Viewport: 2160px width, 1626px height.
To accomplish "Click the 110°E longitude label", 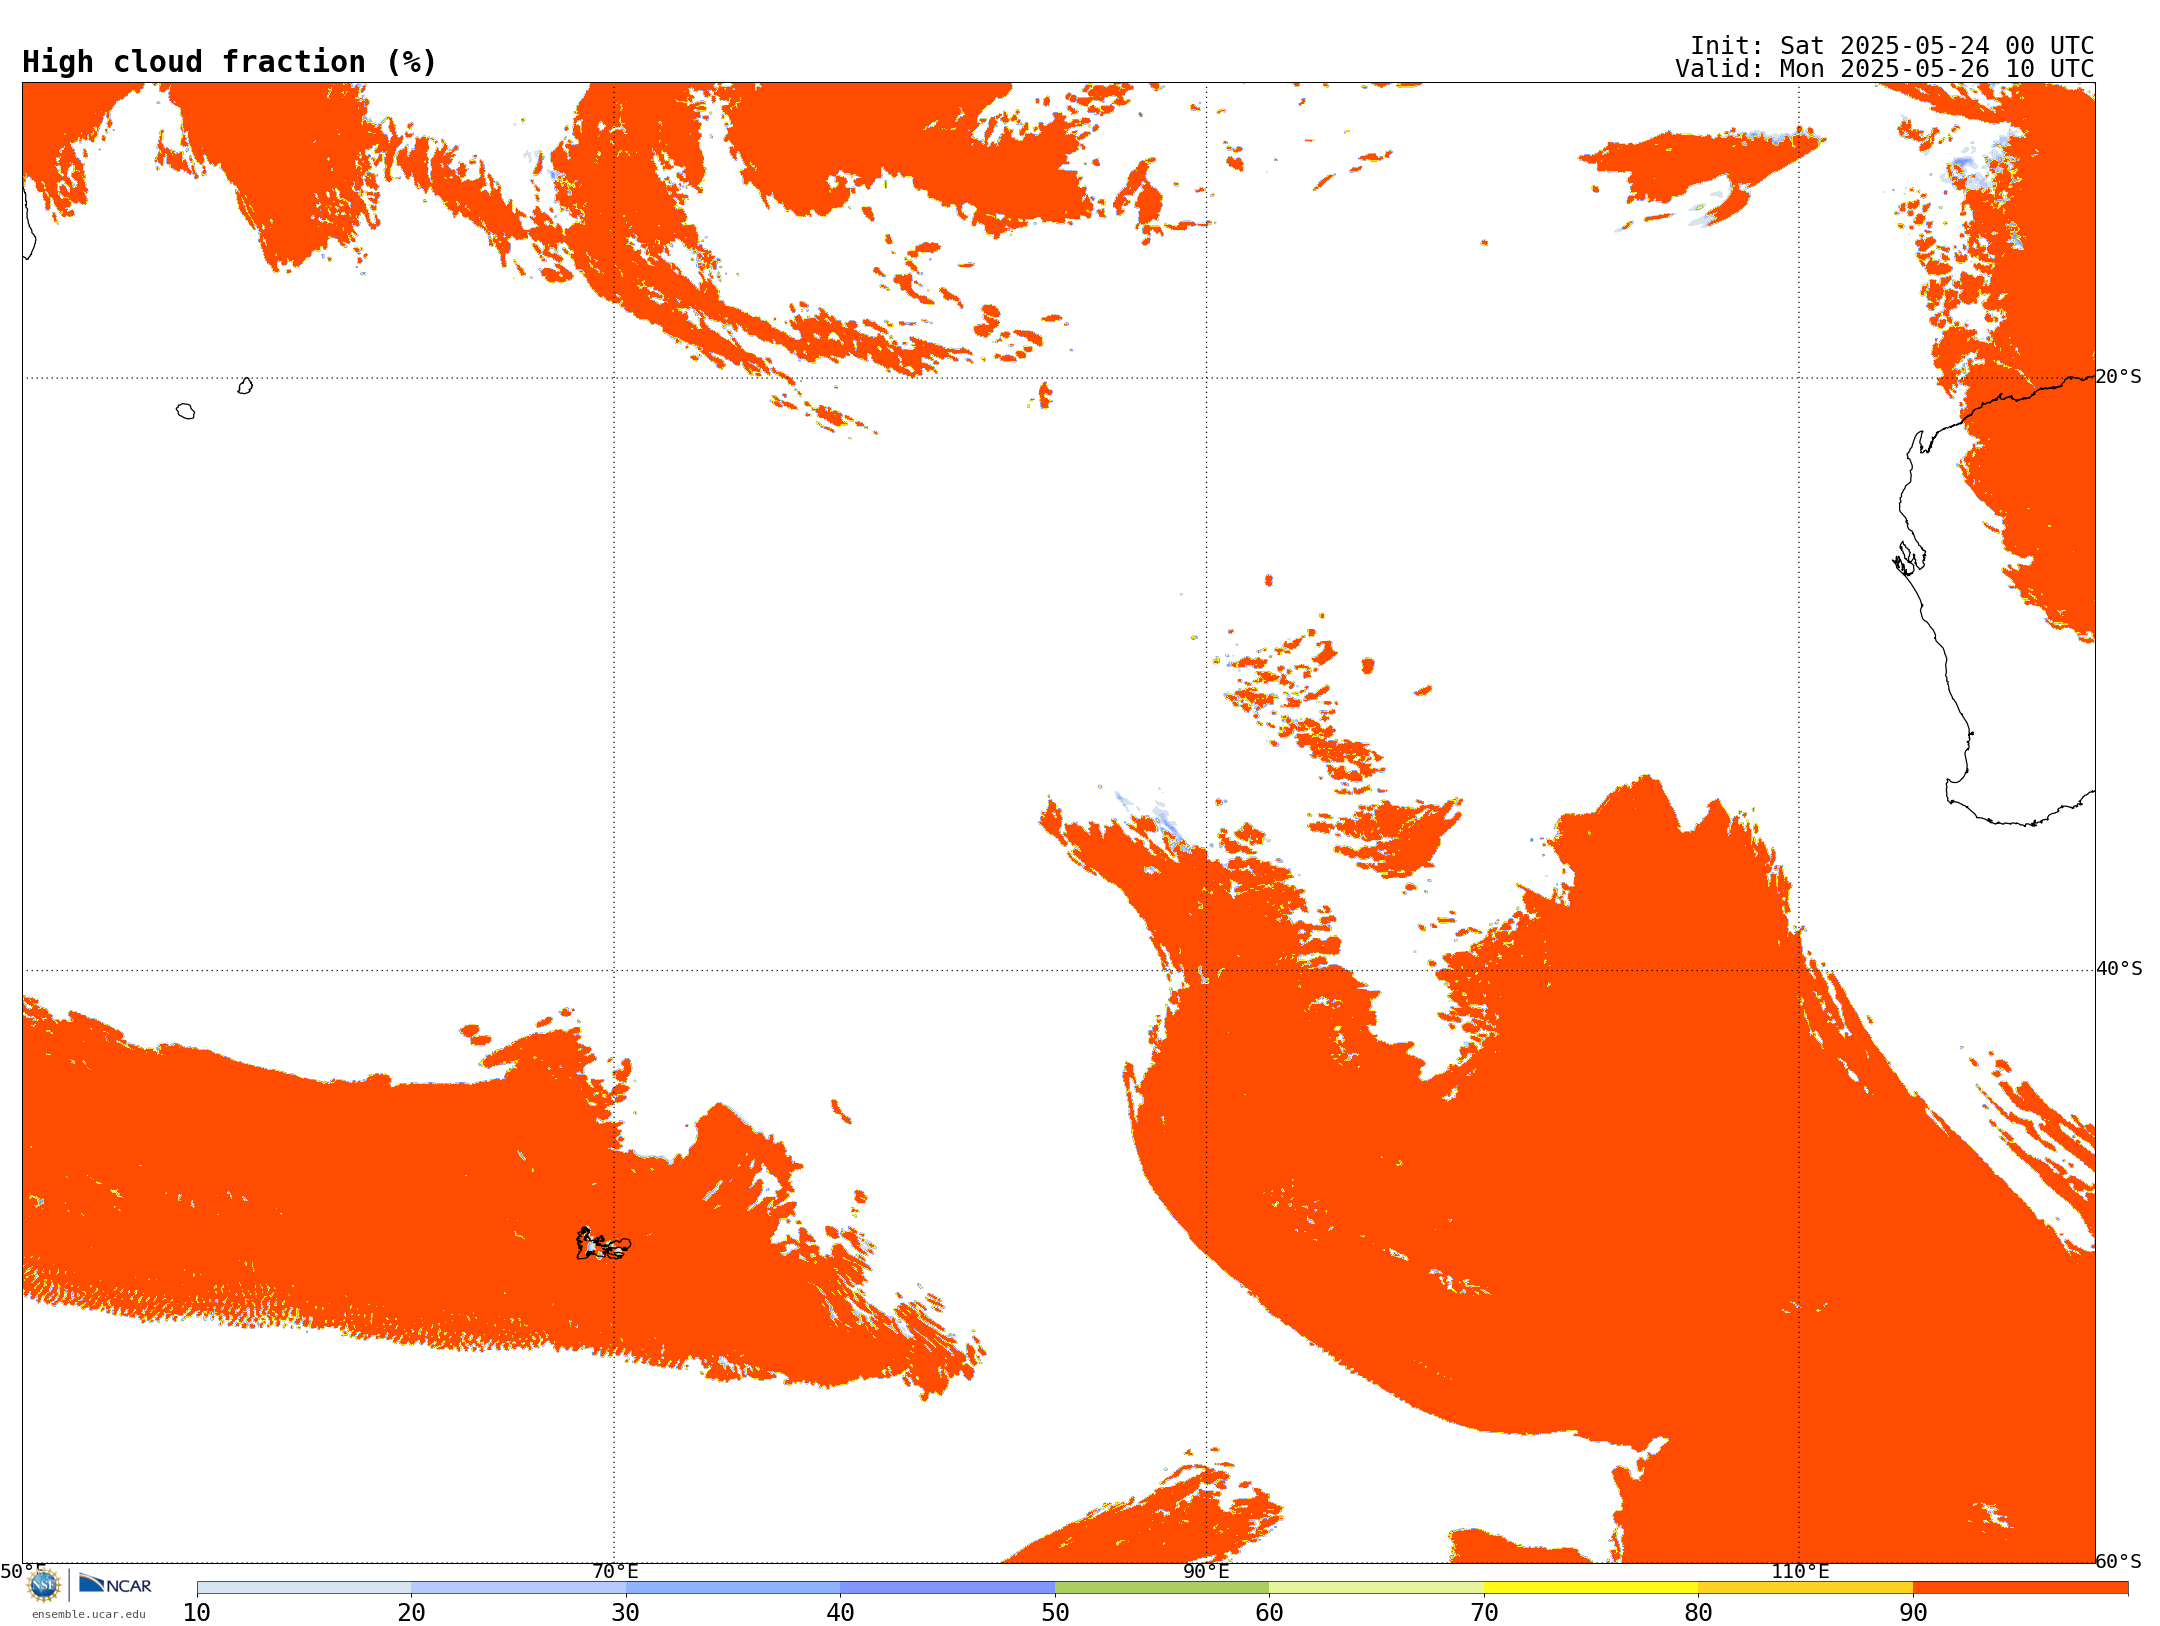I will 1800,1571.
